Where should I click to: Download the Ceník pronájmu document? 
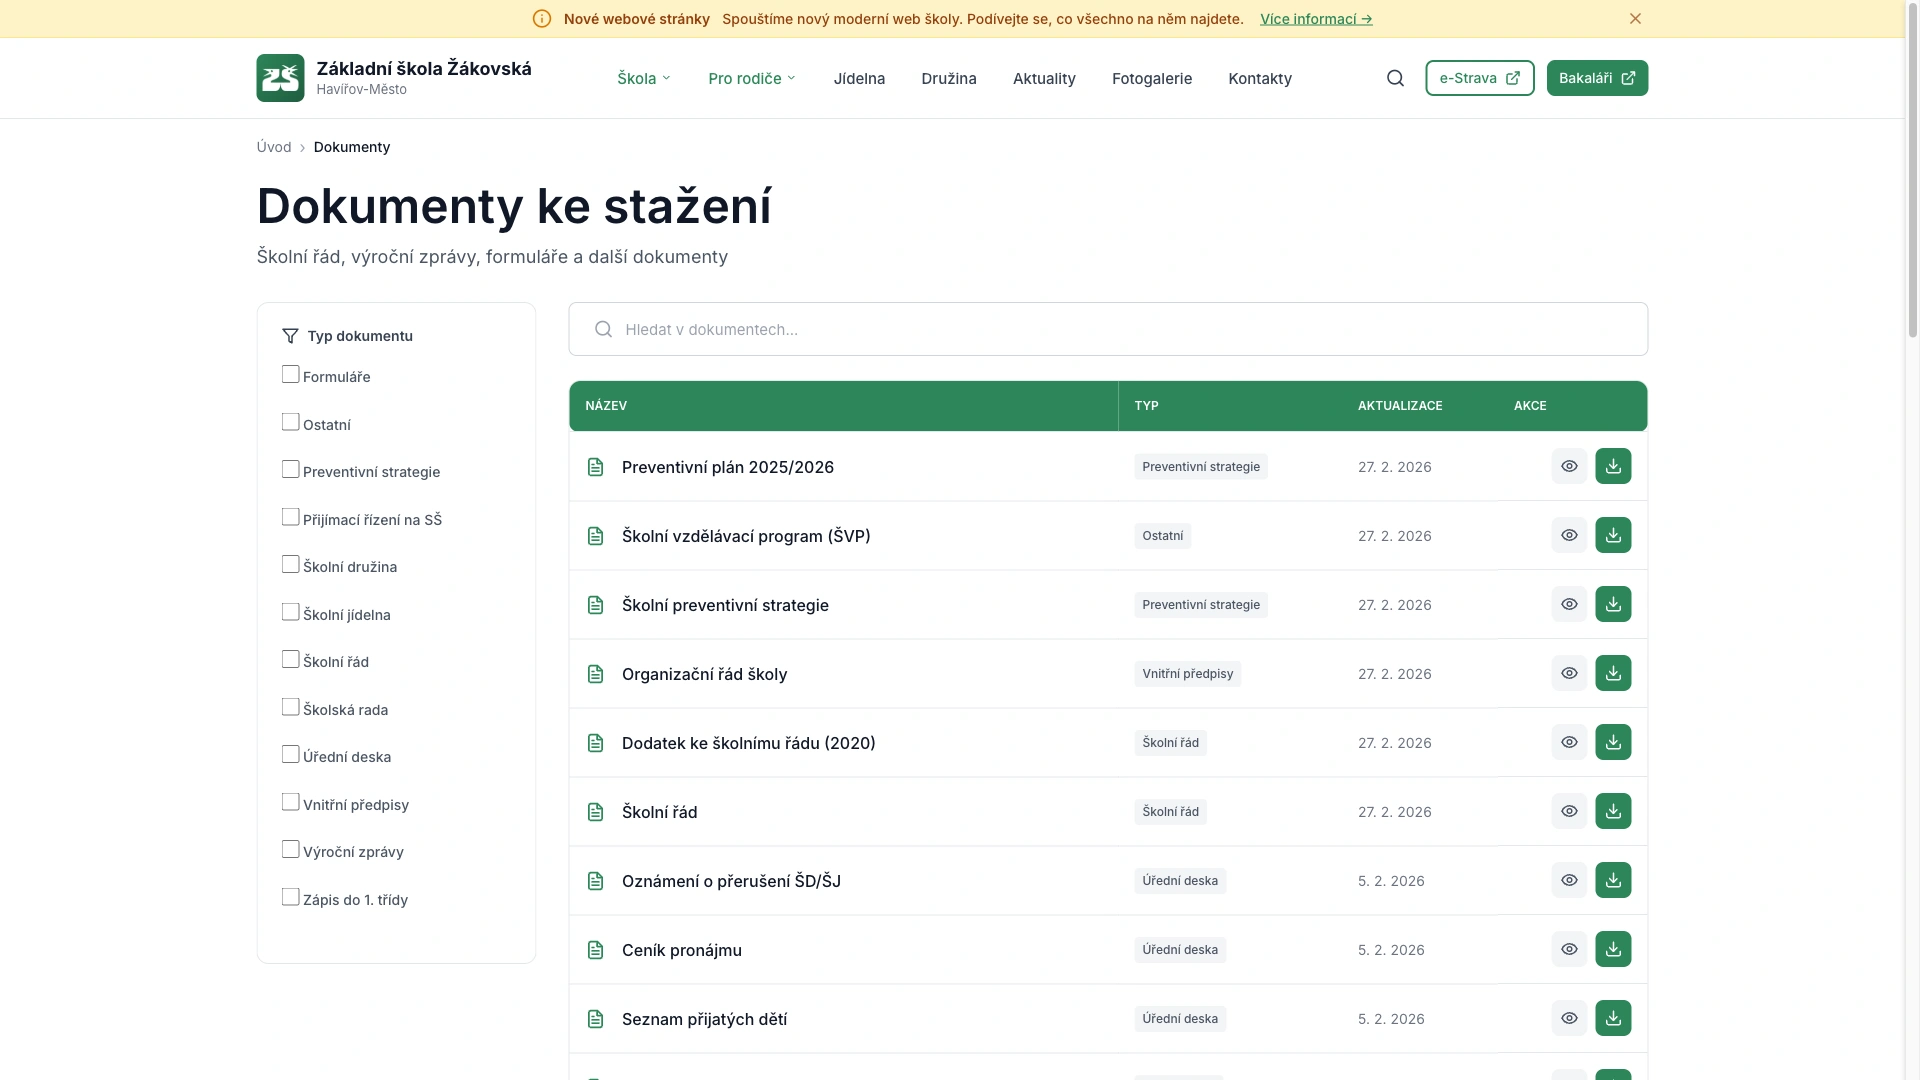(1613, 949)
